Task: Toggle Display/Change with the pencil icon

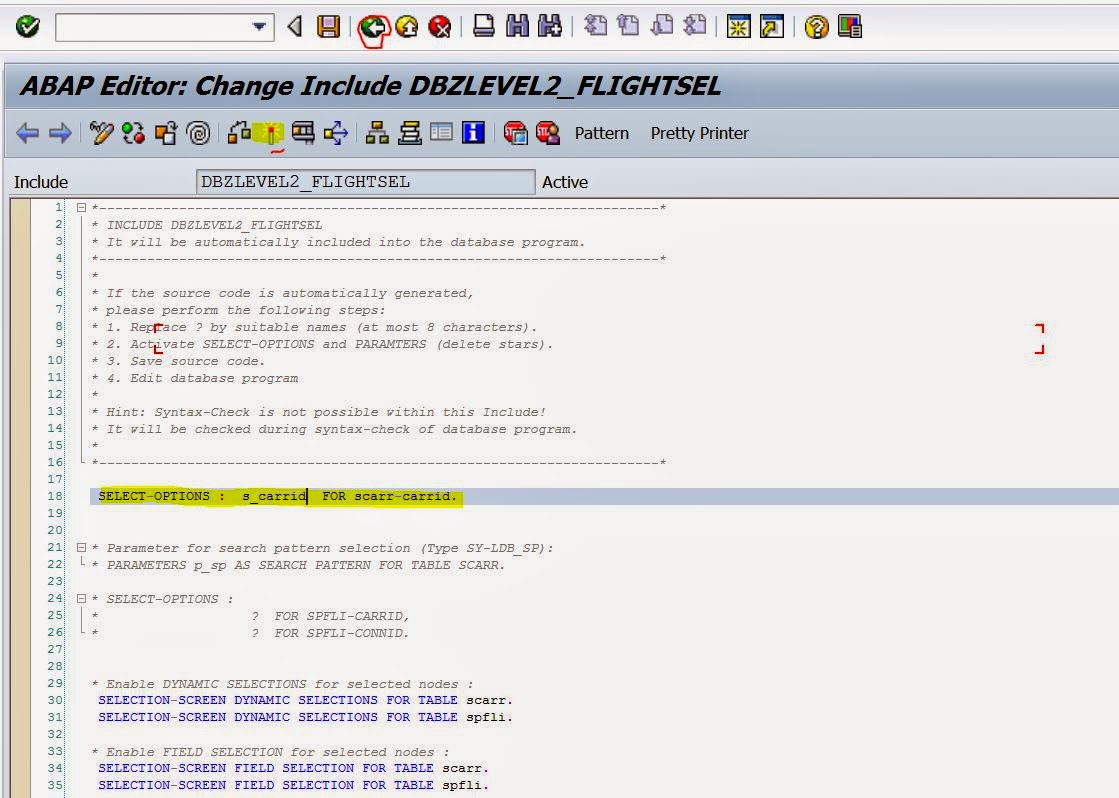Action: [100, 132]
